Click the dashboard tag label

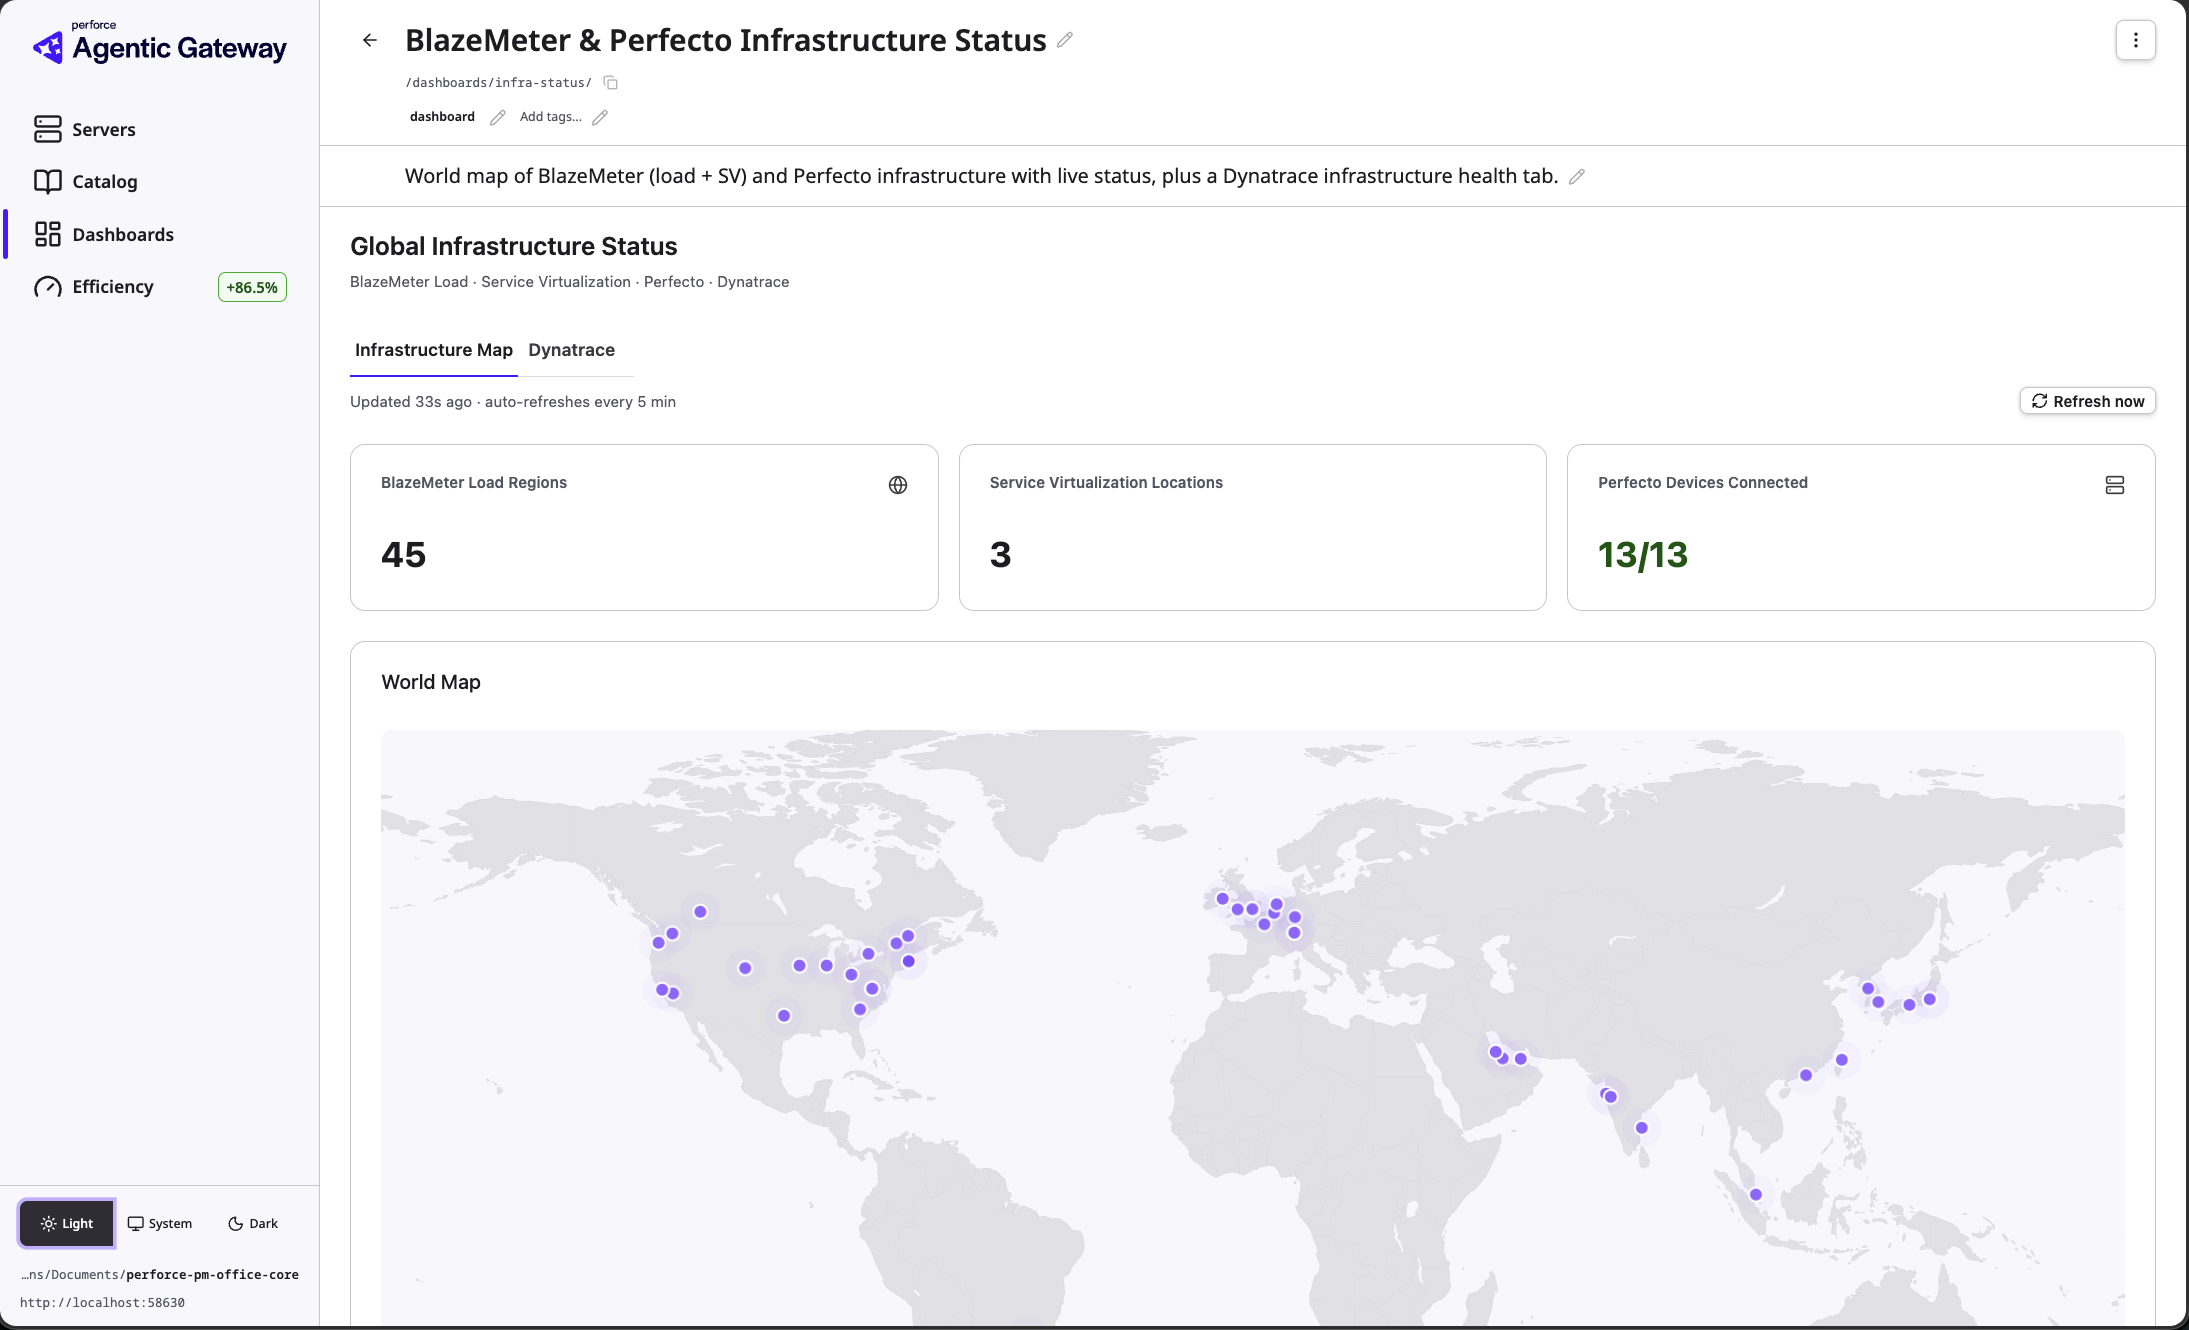click(442, 117)
